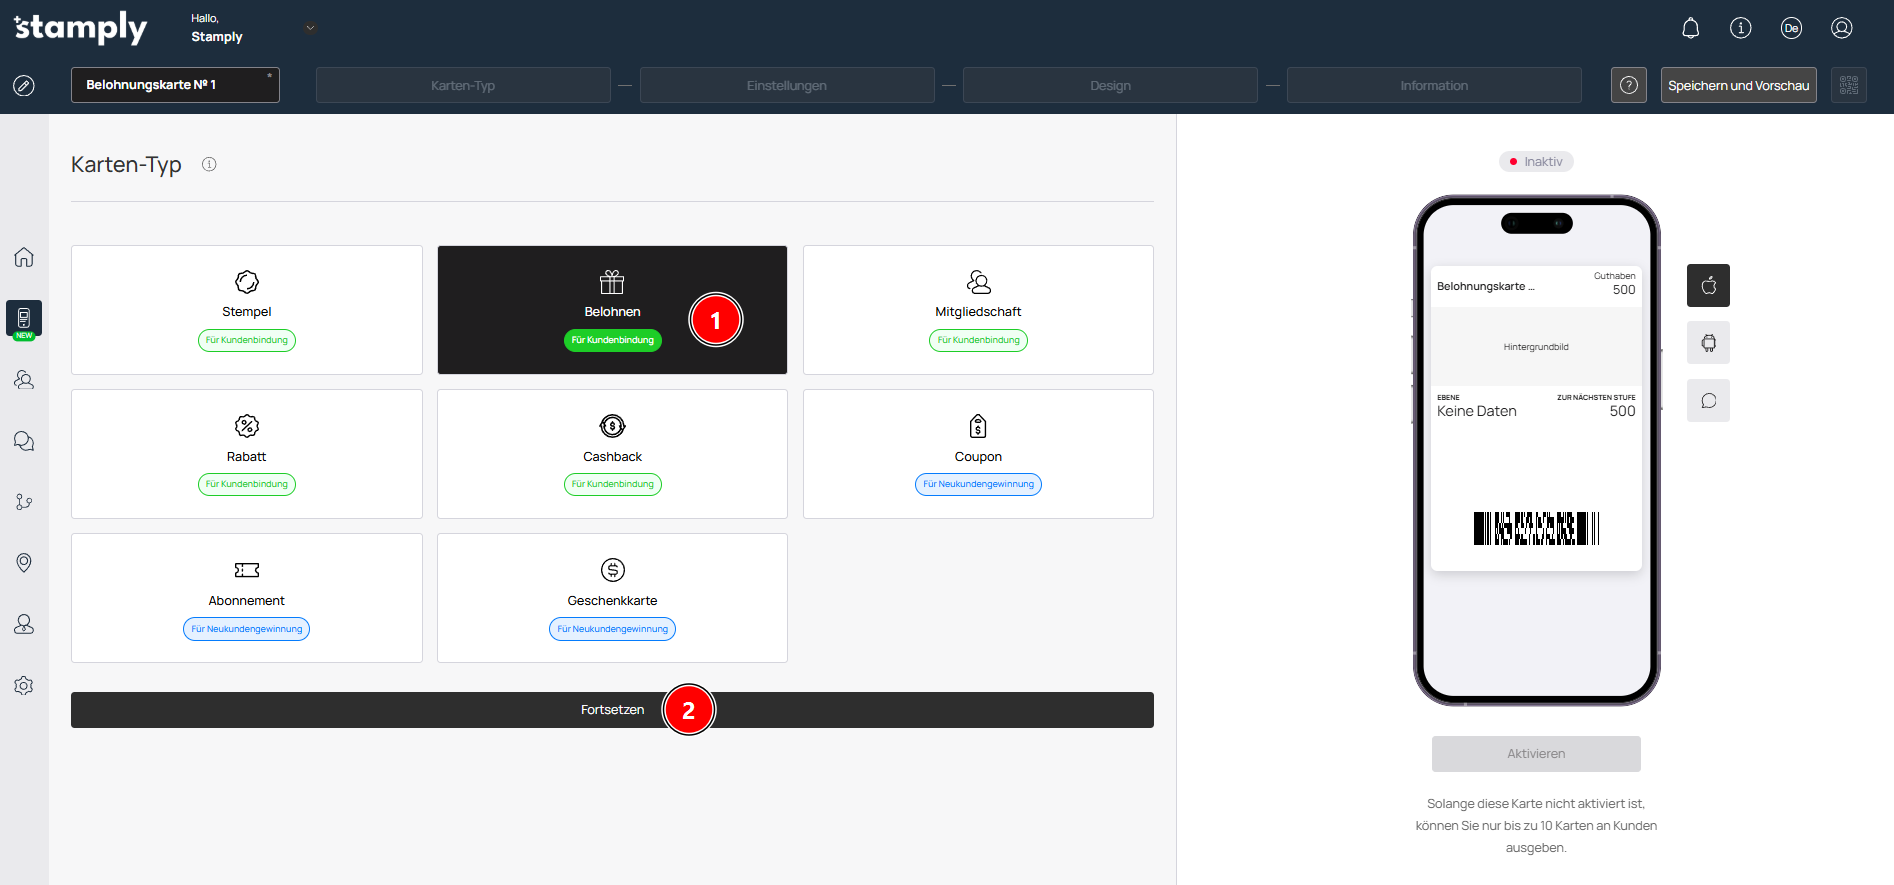The image size is (1894, 885).
Task: Edit the Belohnungskarte № 1 name field
Action: [175, 85]
